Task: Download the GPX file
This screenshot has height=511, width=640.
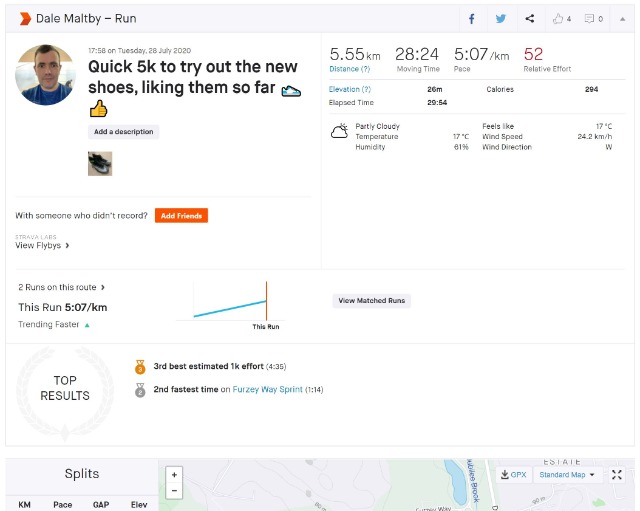Action: 514,475
